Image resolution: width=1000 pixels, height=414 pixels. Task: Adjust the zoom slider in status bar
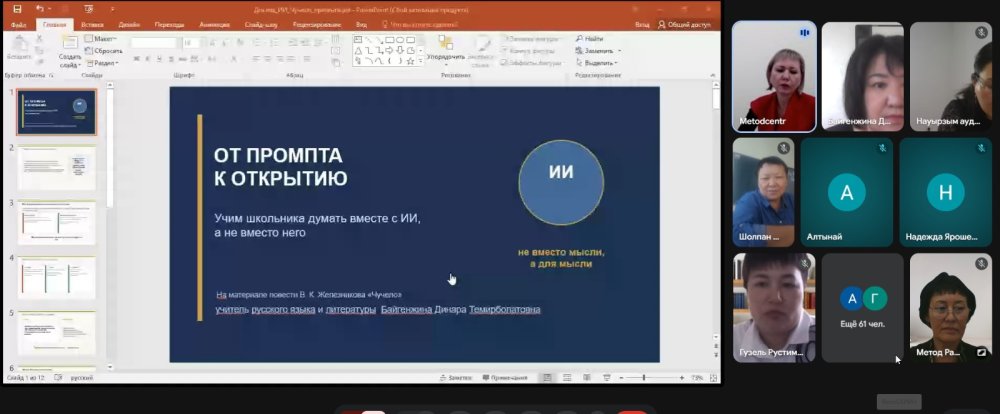tap(644, 378)
